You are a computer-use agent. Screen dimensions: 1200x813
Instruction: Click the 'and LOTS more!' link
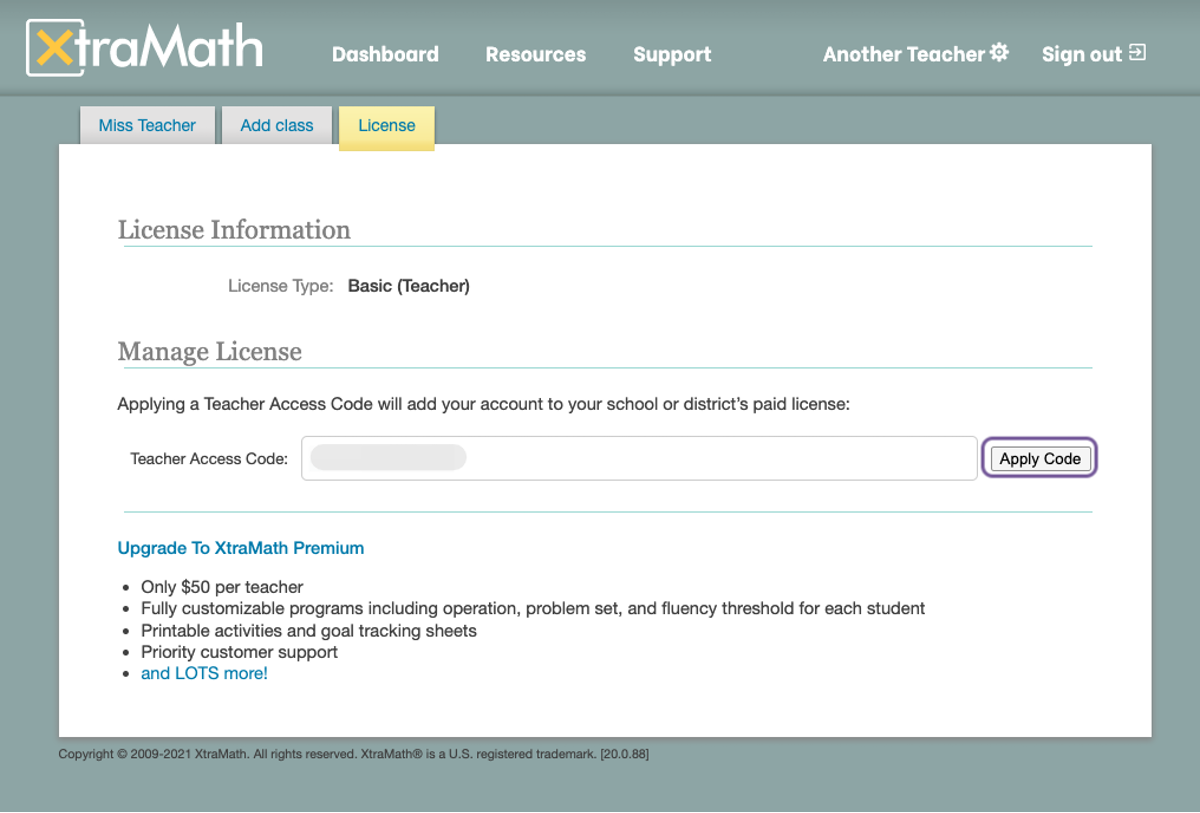click(x=204, y=673)
